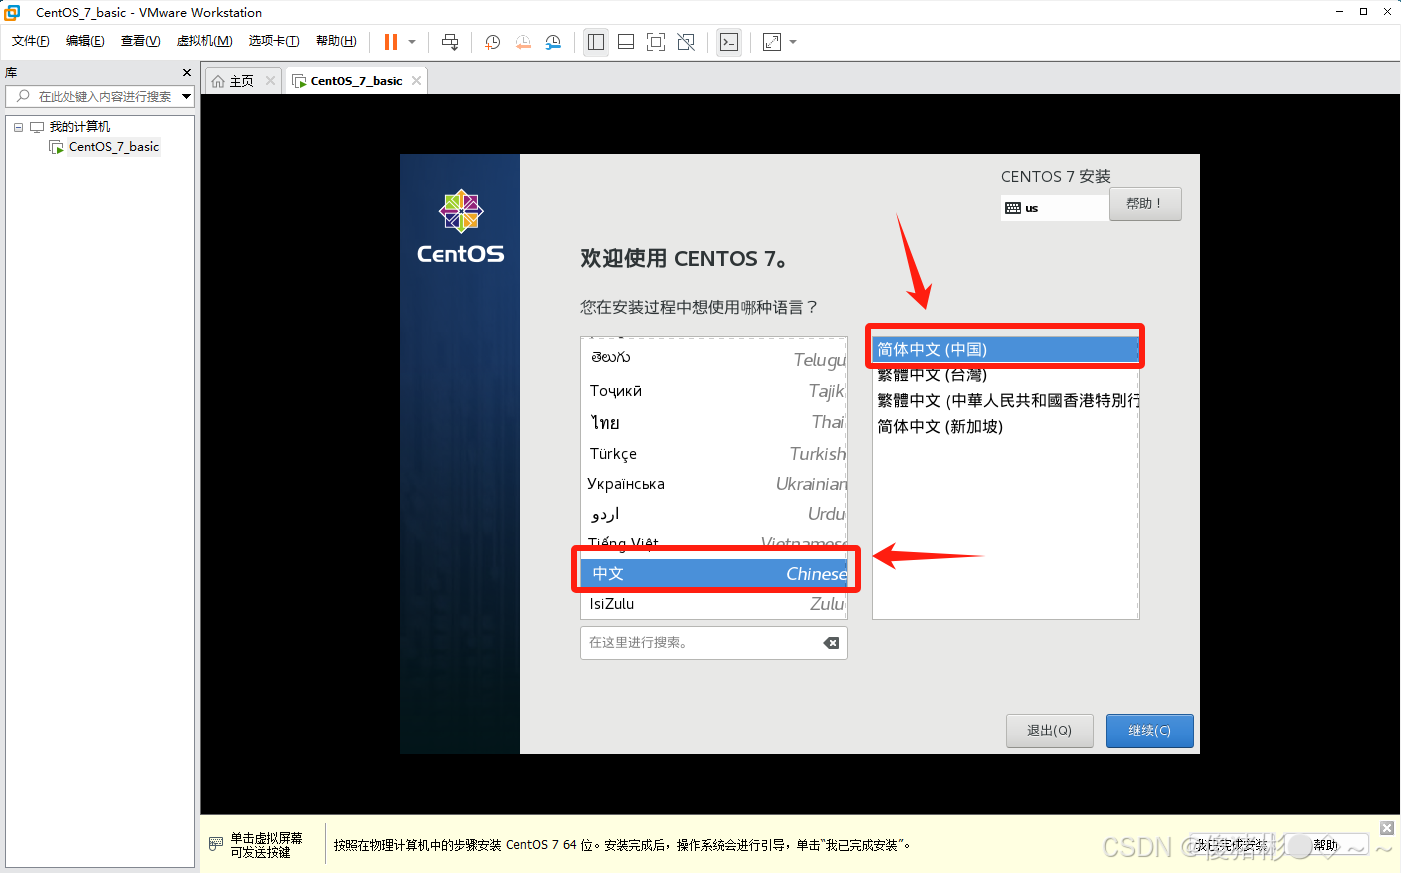Close the bottom install hint bar
This screenshot has height=873, width=1401.
point(1386,828)
